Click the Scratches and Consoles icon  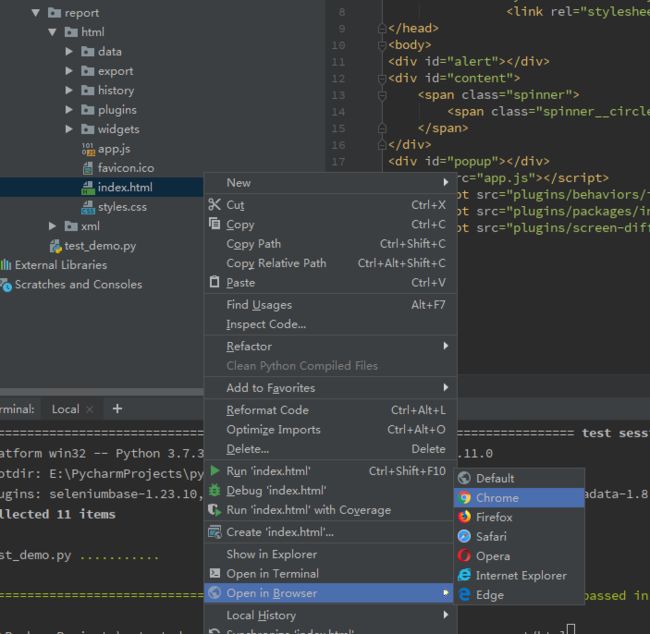(x=6, y=285)
